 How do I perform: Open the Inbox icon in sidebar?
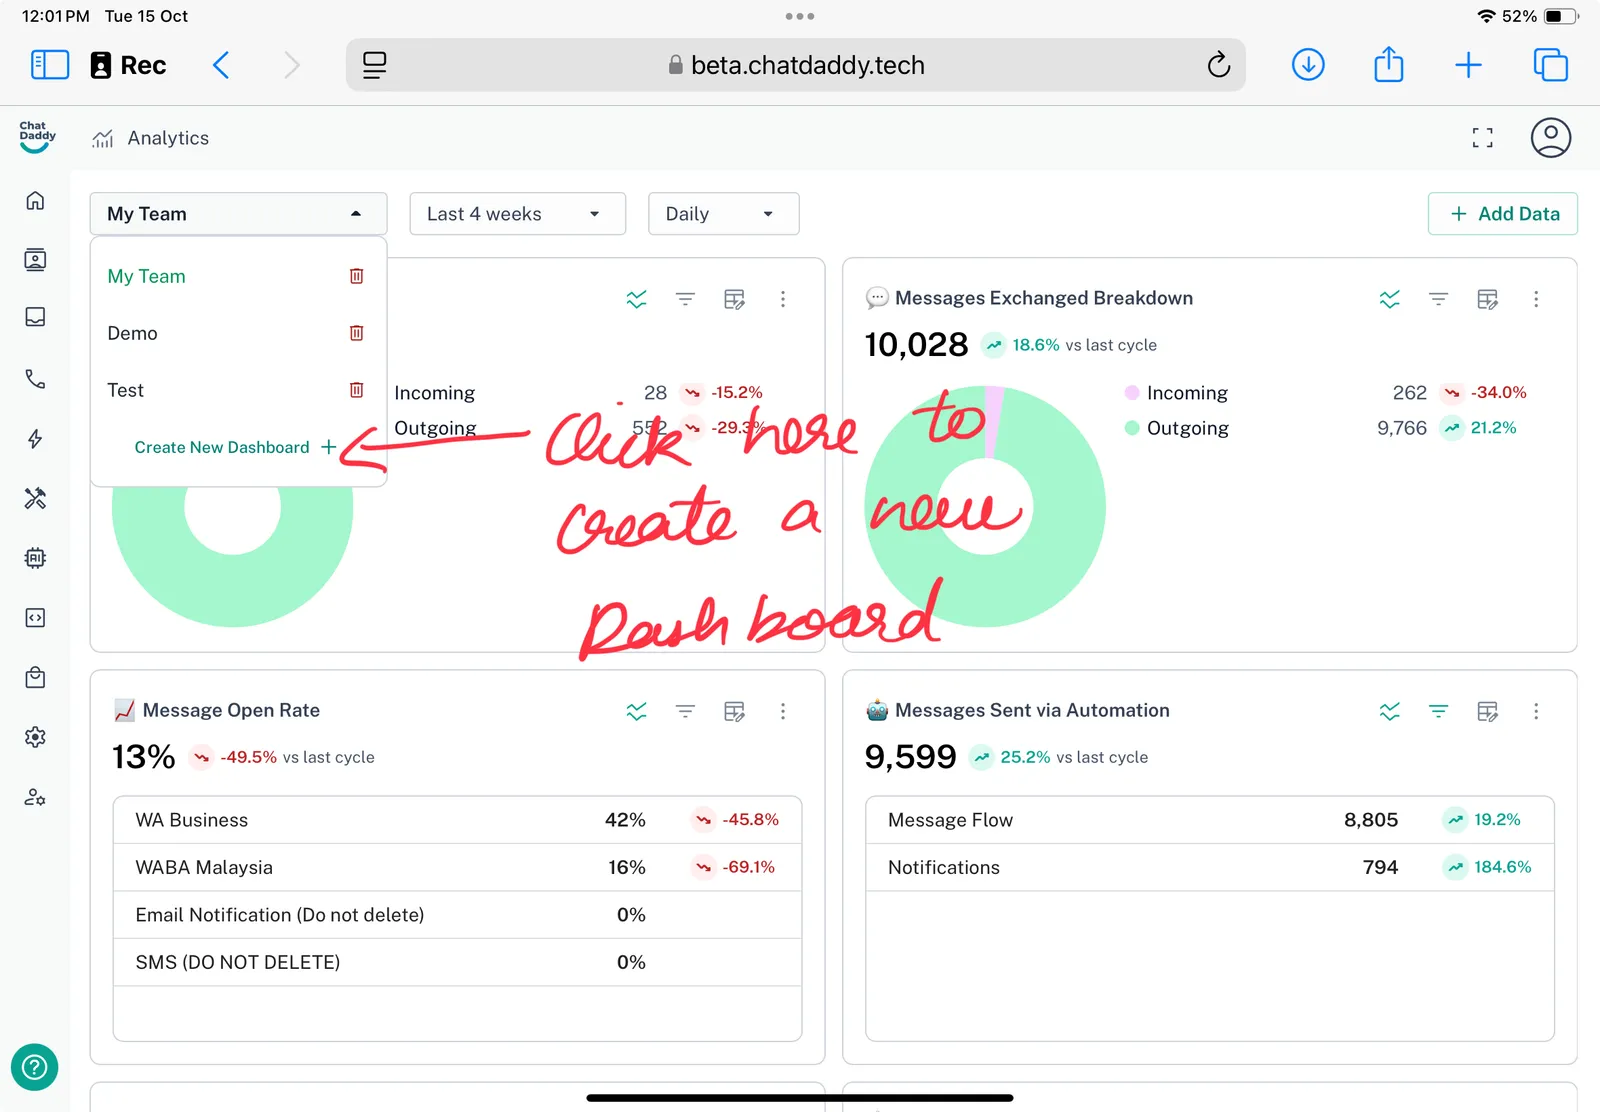tap(35, 317)
